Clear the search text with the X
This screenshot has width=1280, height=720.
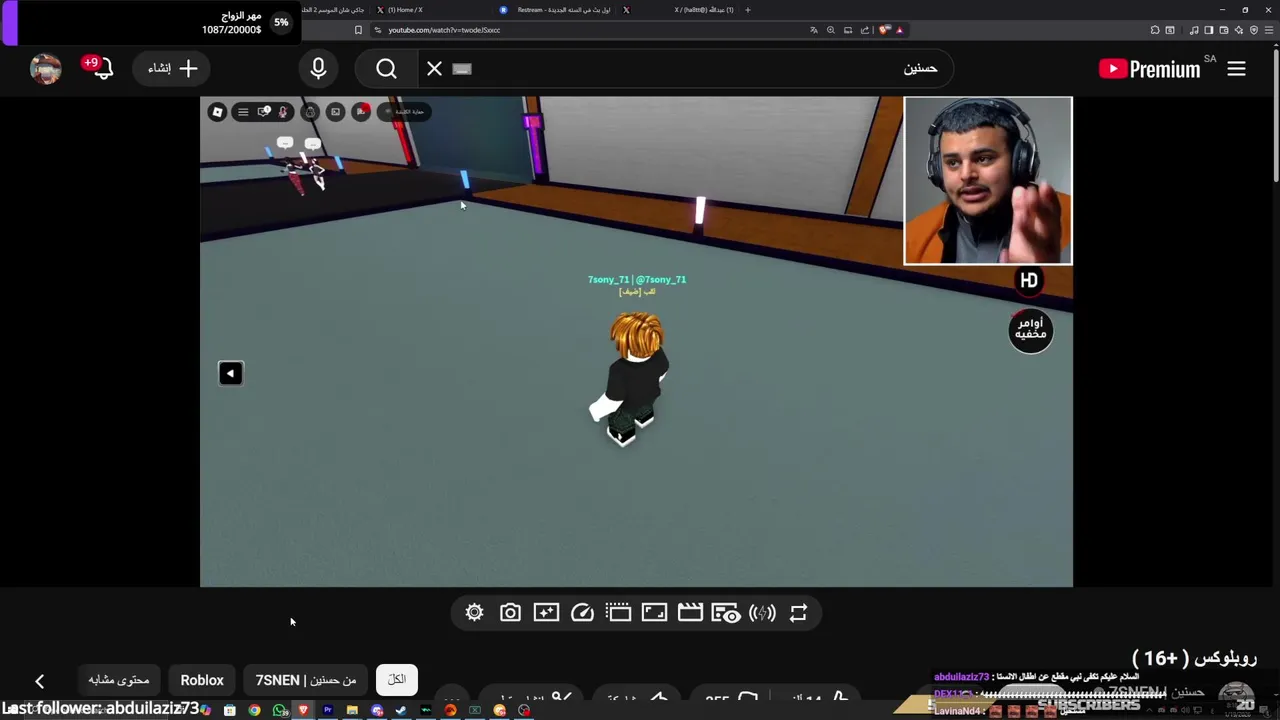434,69
